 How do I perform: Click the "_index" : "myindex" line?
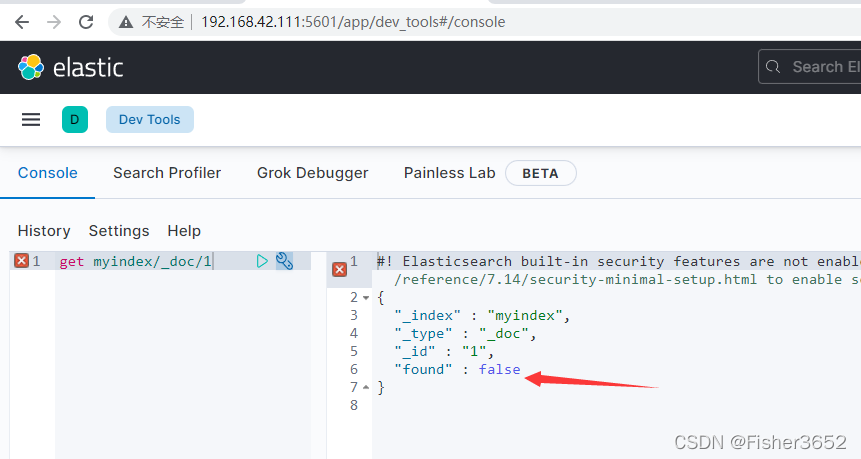coord(482,316)
